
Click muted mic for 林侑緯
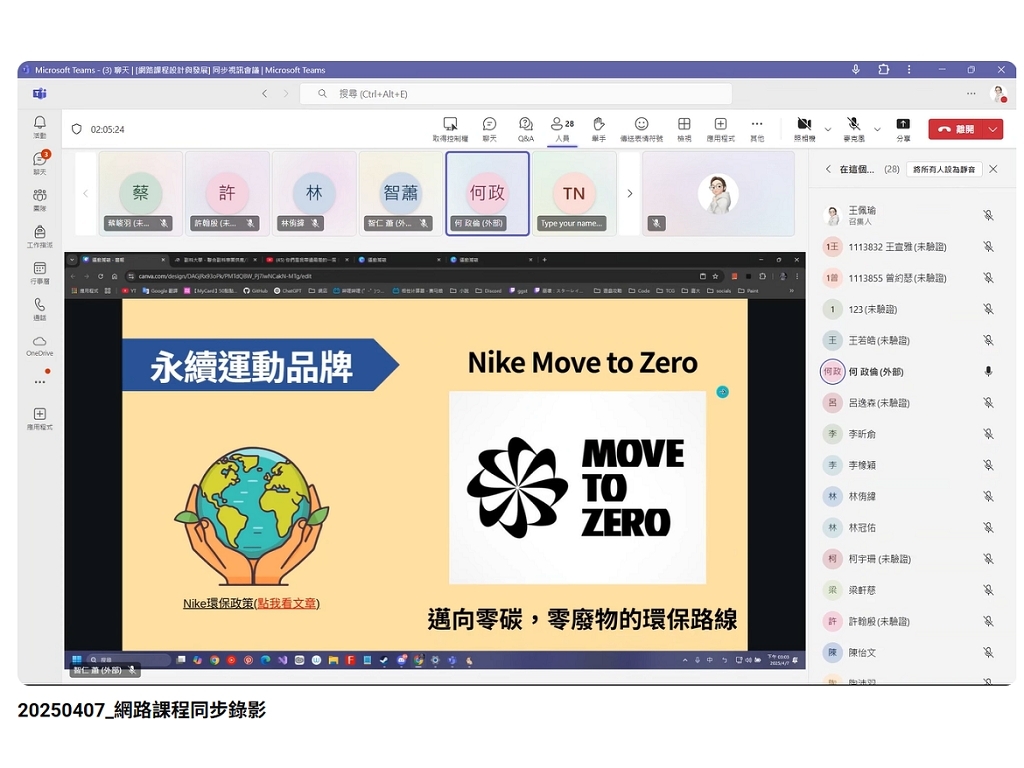tap(988, 496)
